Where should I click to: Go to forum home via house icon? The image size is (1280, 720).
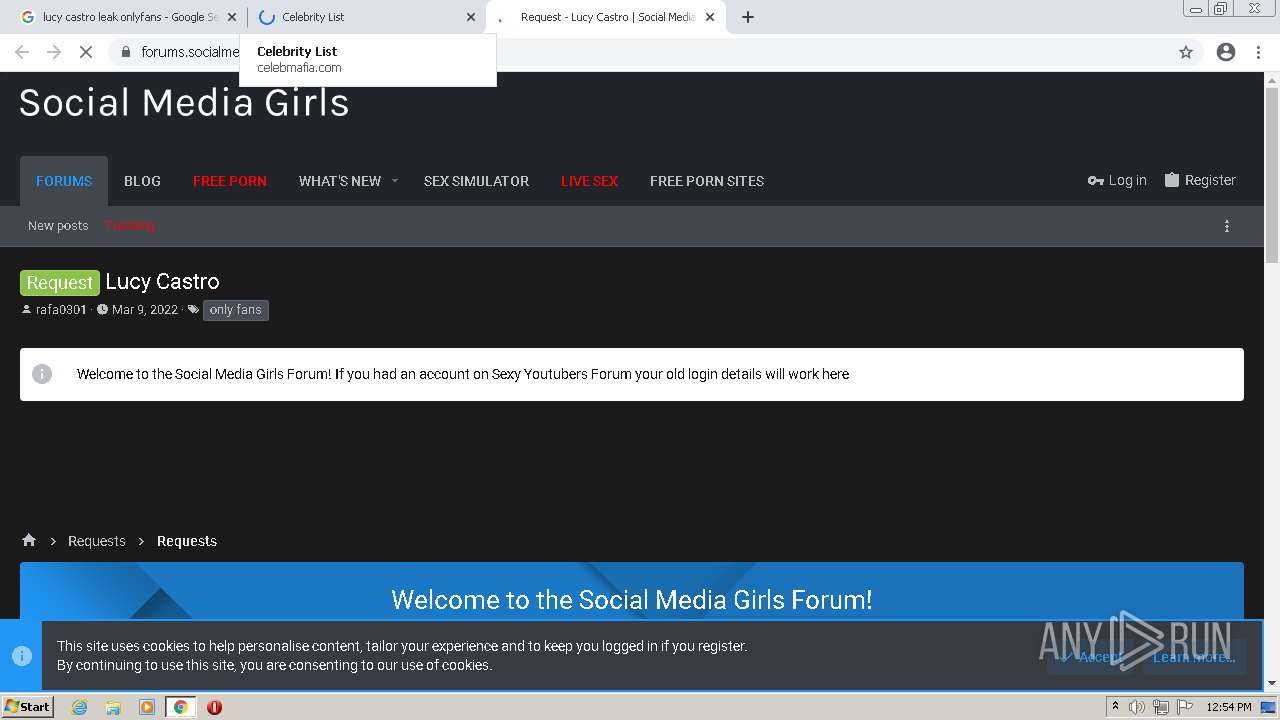pos(29,540)
